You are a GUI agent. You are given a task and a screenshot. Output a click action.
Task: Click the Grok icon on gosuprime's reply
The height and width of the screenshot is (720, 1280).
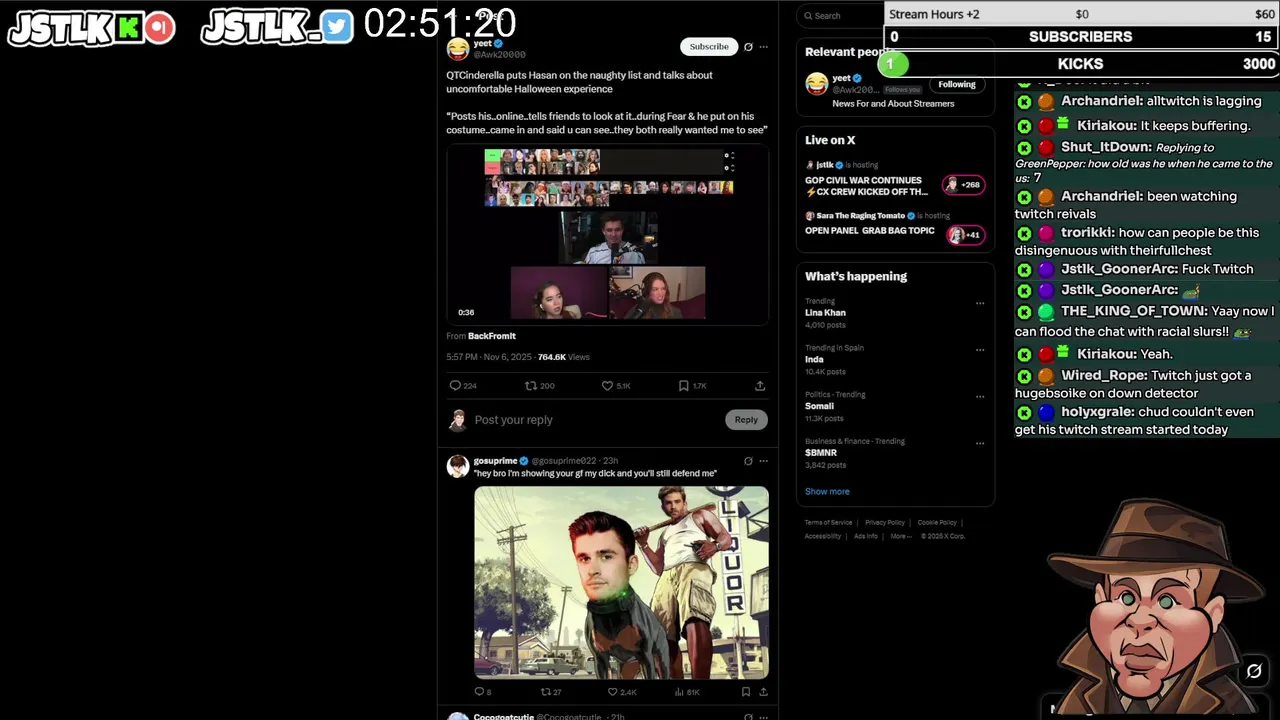coord(748,461)
